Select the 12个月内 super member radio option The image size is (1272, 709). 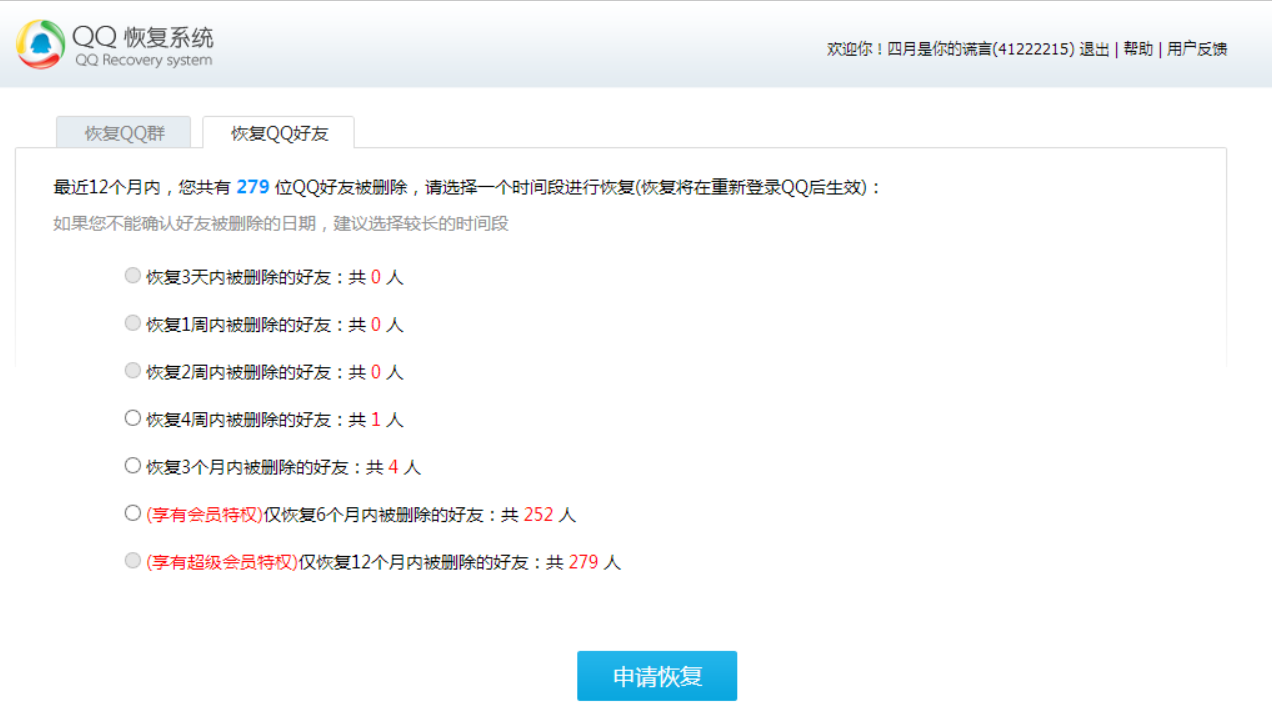click(132, 561)
